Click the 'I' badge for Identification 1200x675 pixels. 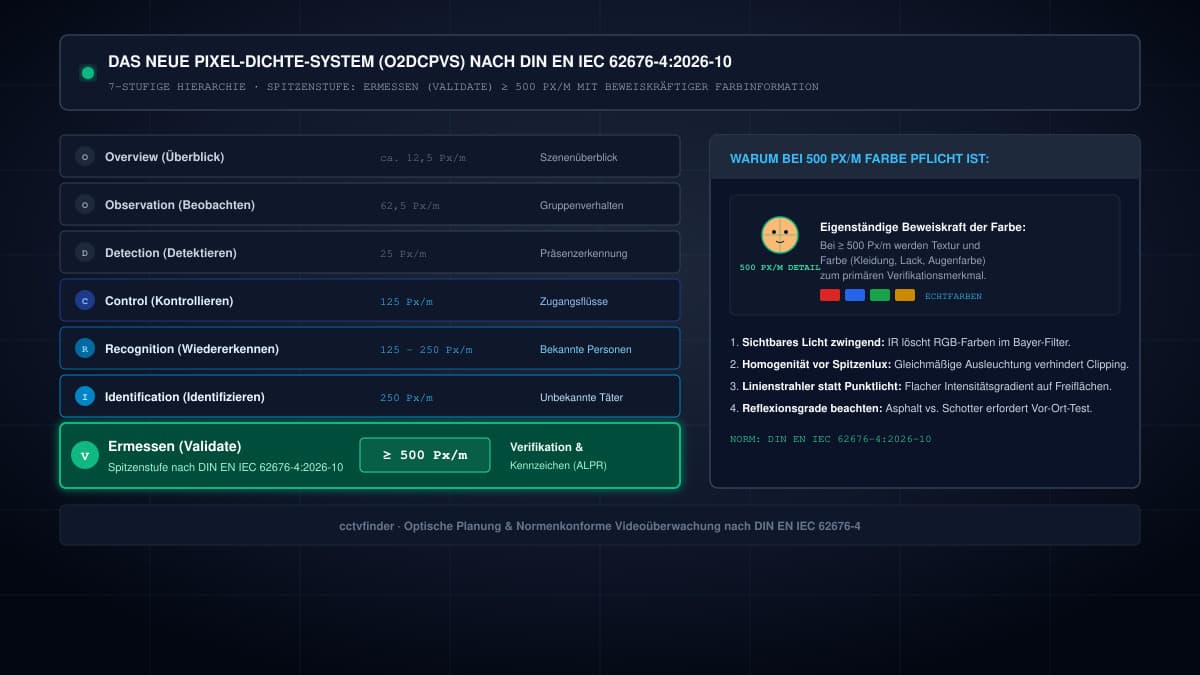[85, 397]
